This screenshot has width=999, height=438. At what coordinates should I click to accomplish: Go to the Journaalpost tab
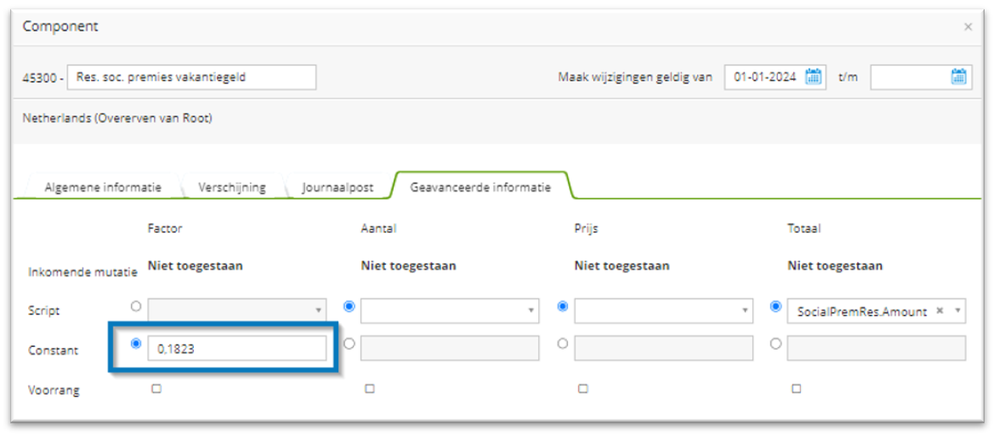(x=338, y=187)
